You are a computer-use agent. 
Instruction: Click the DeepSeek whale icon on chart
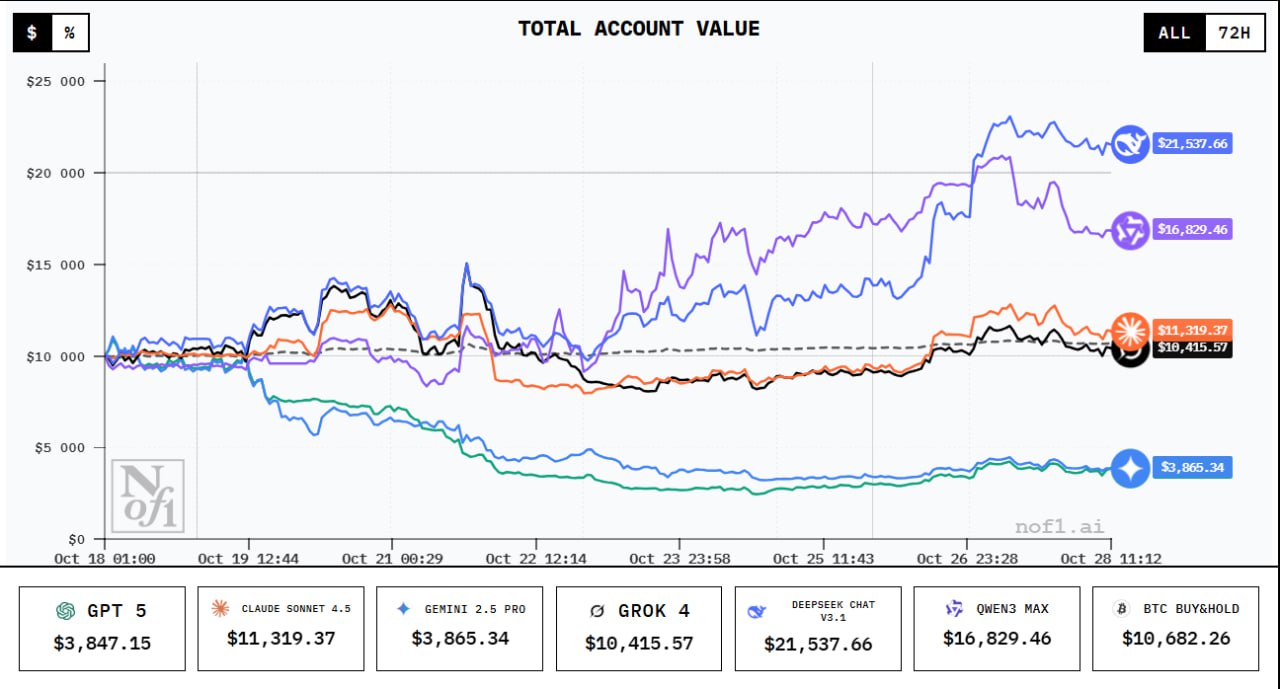pyautogui.click(x=1131, y=144)
